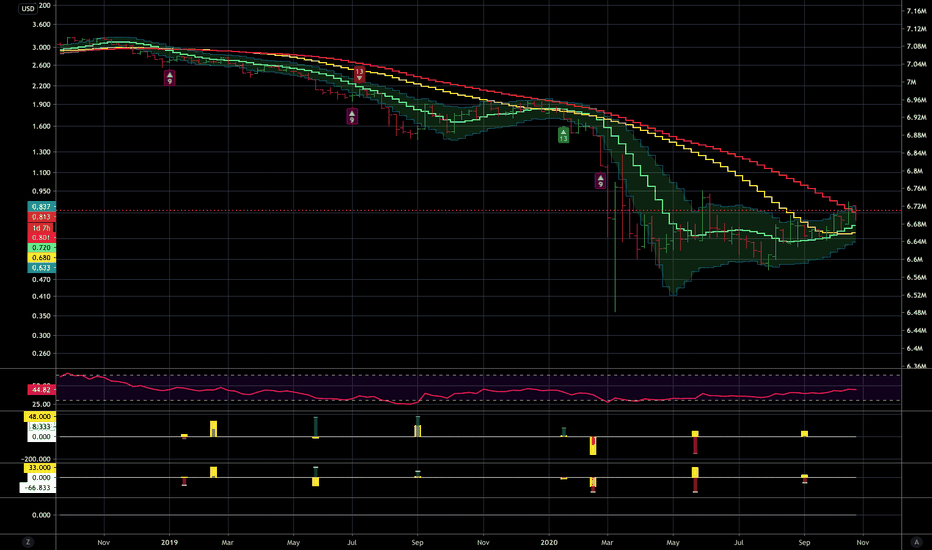The image size is (932, 550).
Task: Click the Mar label just after 2019
Action: point(227,542)
